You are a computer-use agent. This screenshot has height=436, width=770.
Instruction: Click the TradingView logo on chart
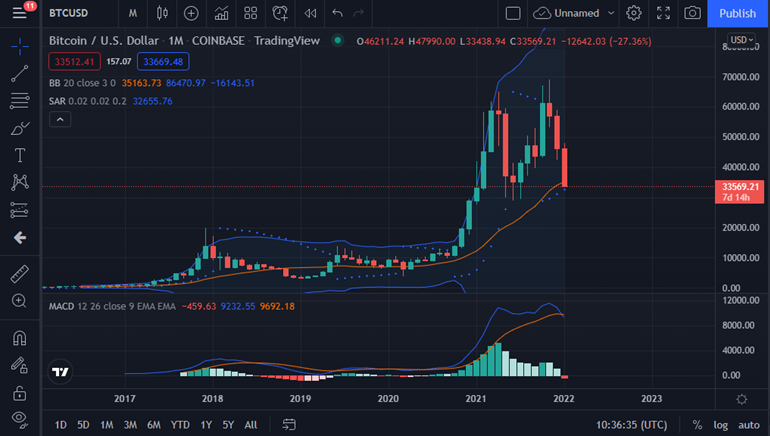(60, 372)
